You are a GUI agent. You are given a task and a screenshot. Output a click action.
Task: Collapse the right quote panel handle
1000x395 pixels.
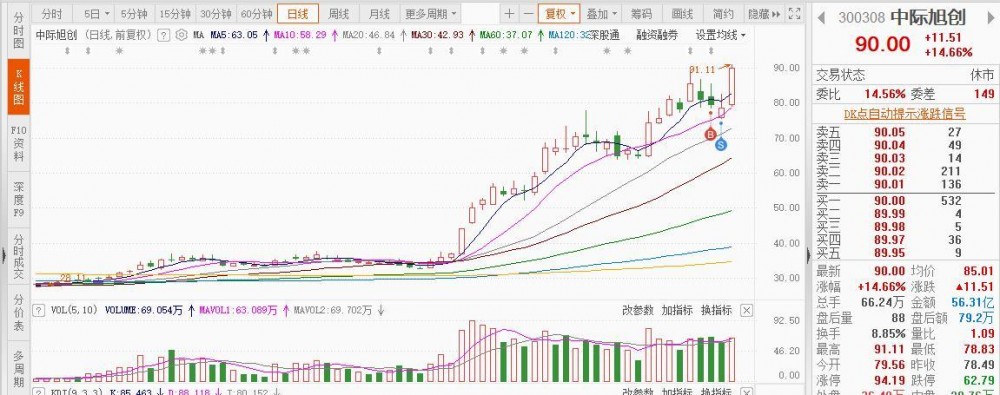click(809, 255)
